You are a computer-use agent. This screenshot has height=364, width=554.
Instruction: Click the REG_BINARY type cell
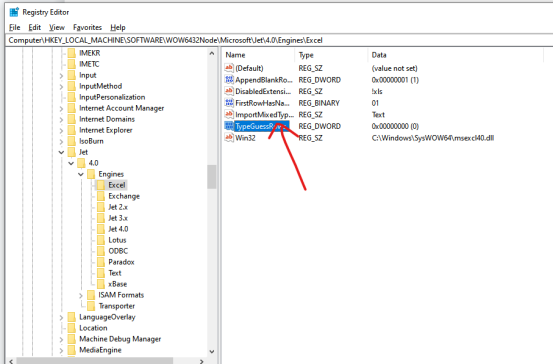319,103
